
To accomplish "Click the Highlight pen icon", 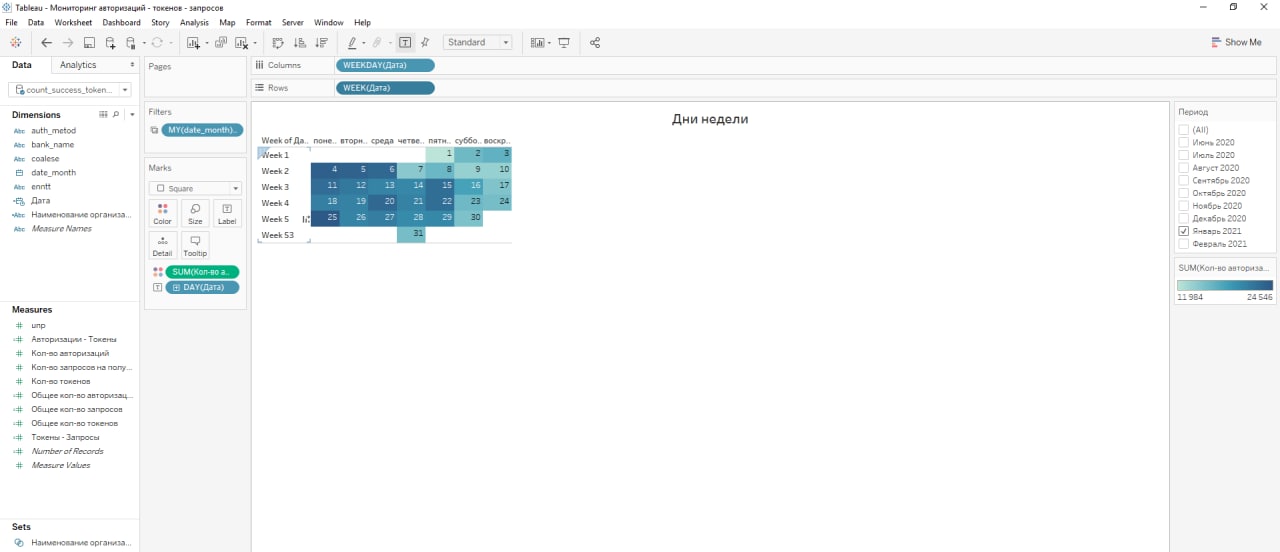I will 352,43.
